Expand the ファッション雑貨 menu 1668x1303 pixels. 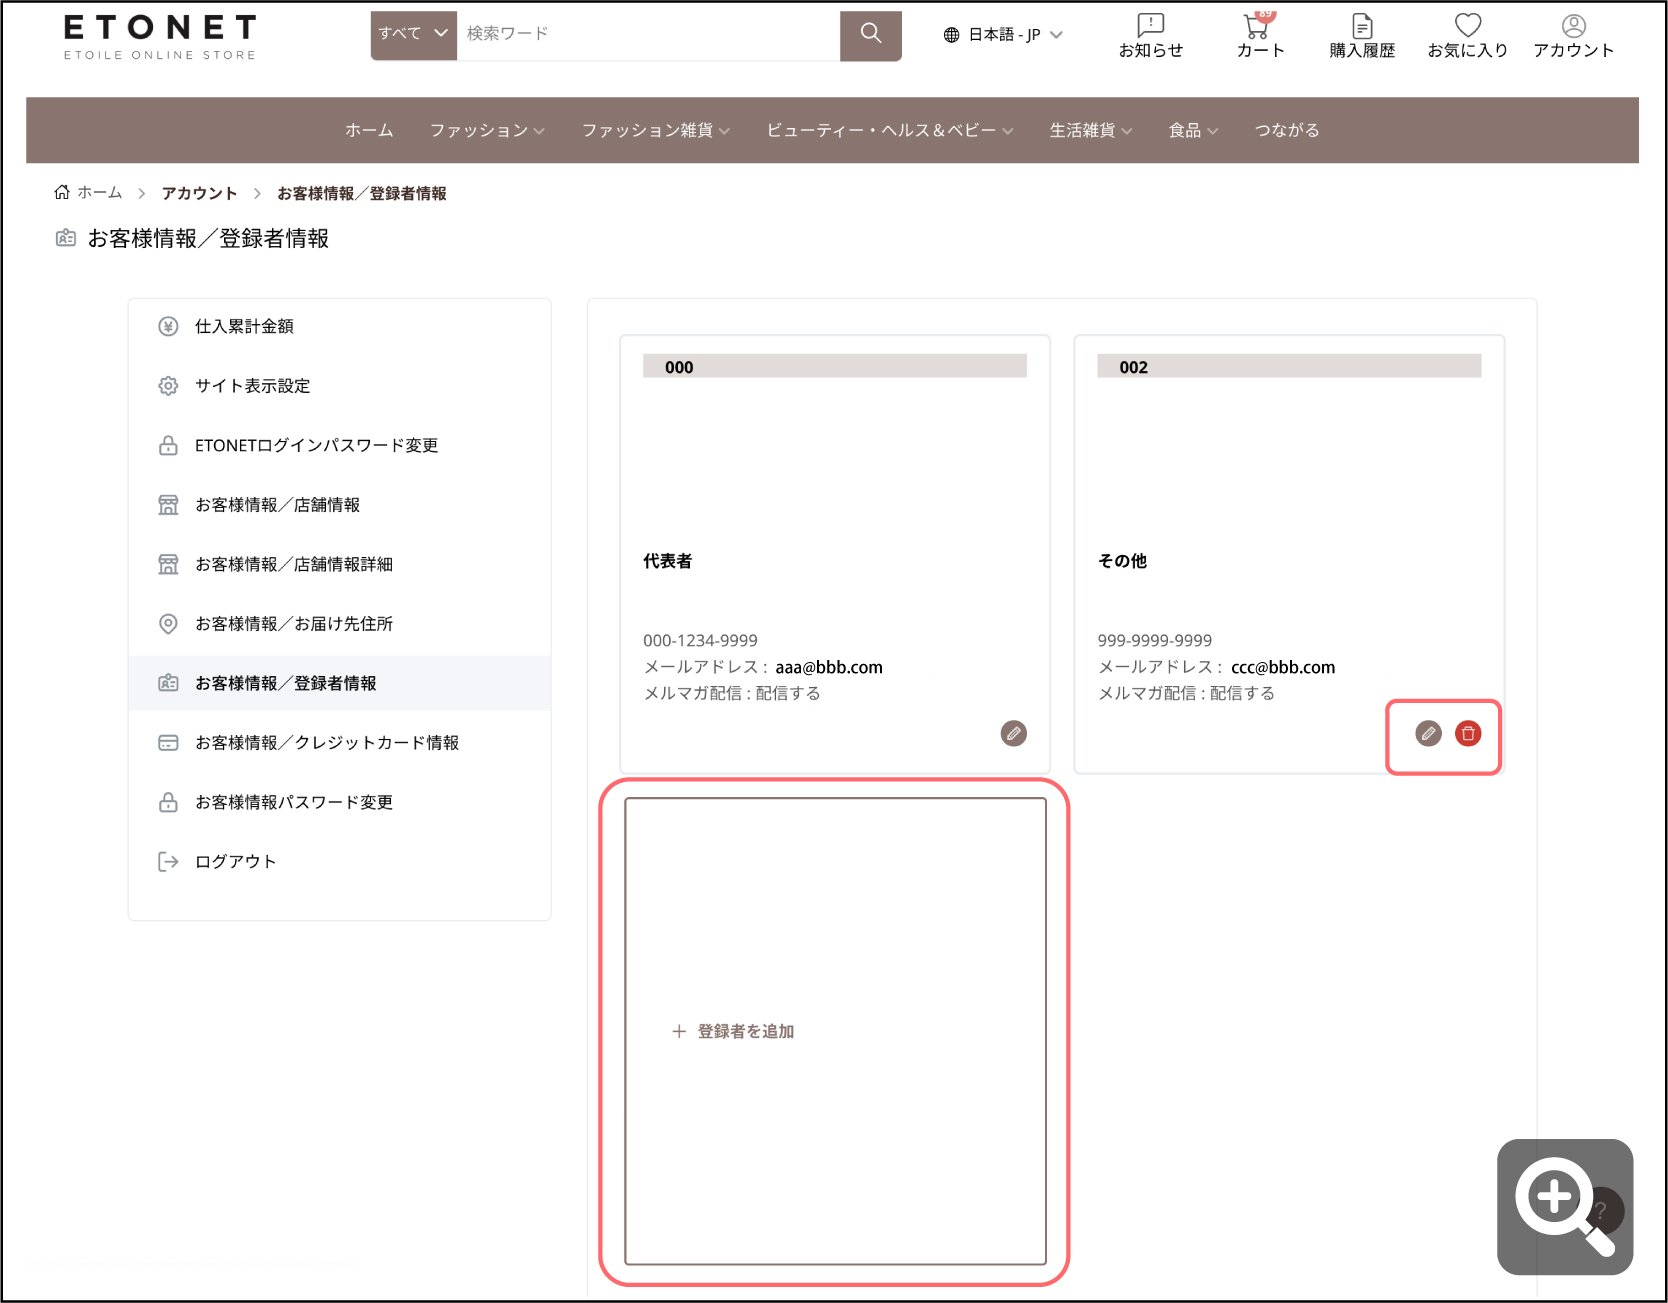[x=656, y=130]
